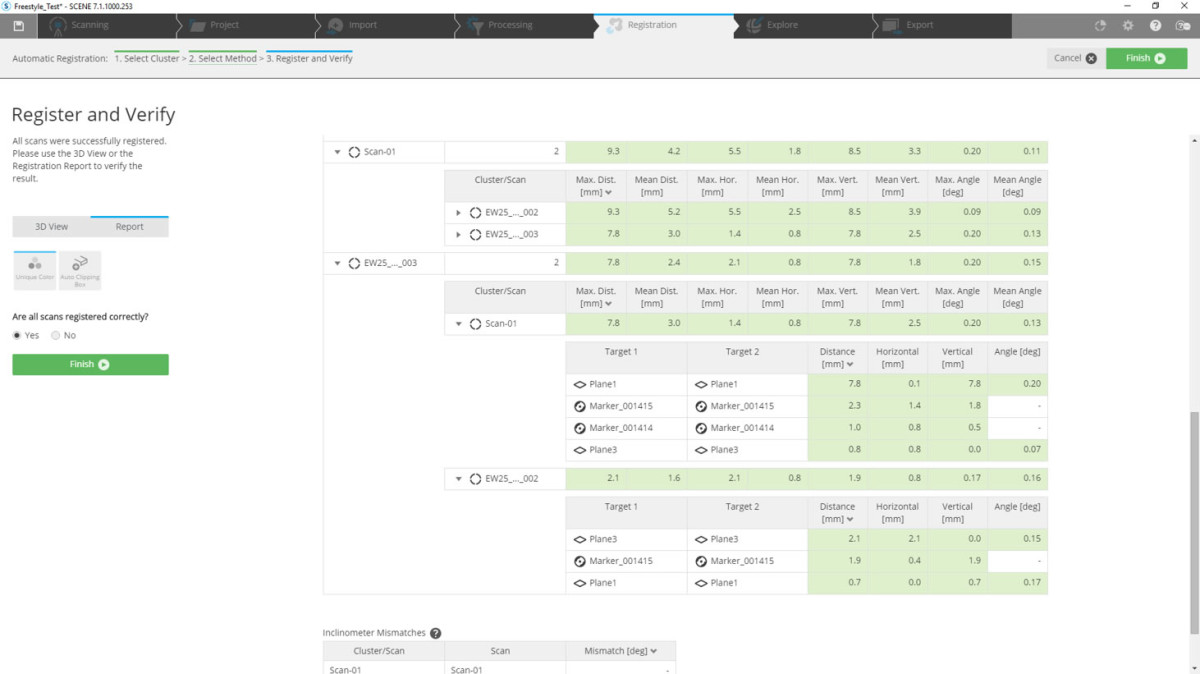
Task: Click the save project icon
Action: point(19,25)
